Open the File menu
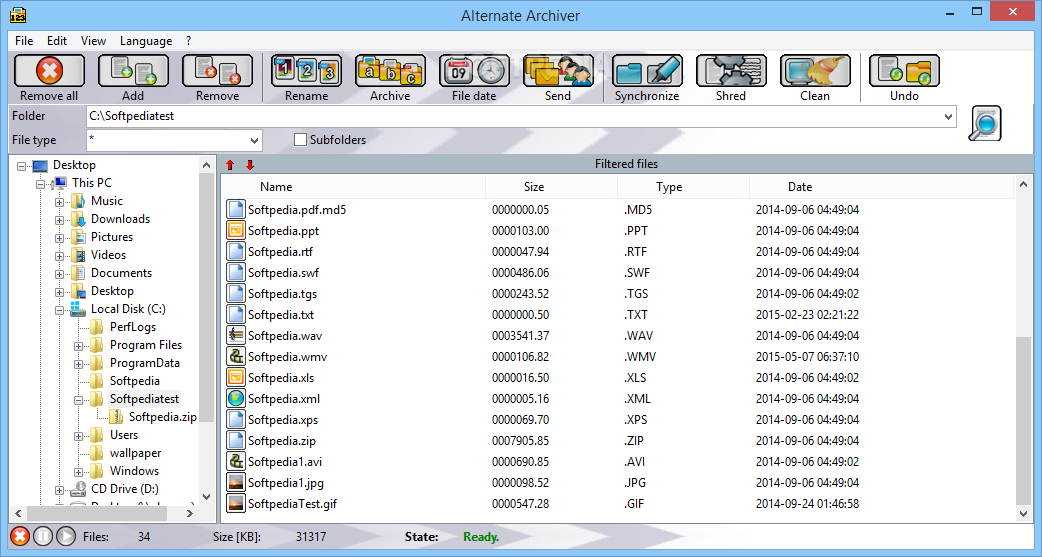This screenshot has height=557, width=1042. click(24, 41)
